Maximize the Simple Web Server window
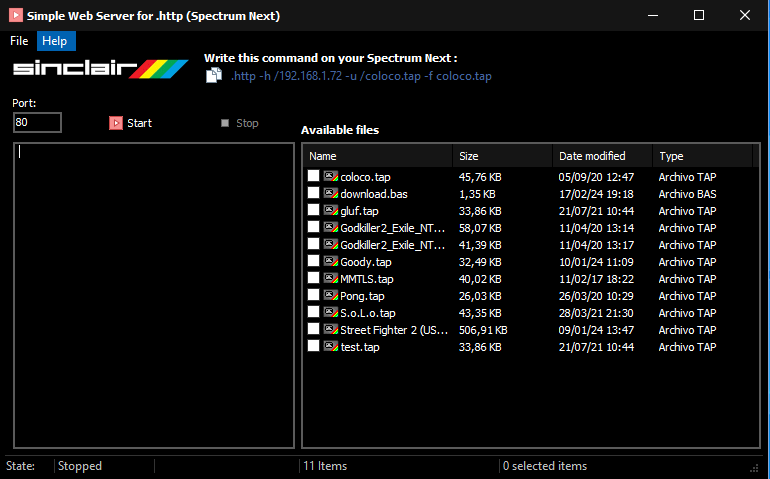 pos(699,15)
